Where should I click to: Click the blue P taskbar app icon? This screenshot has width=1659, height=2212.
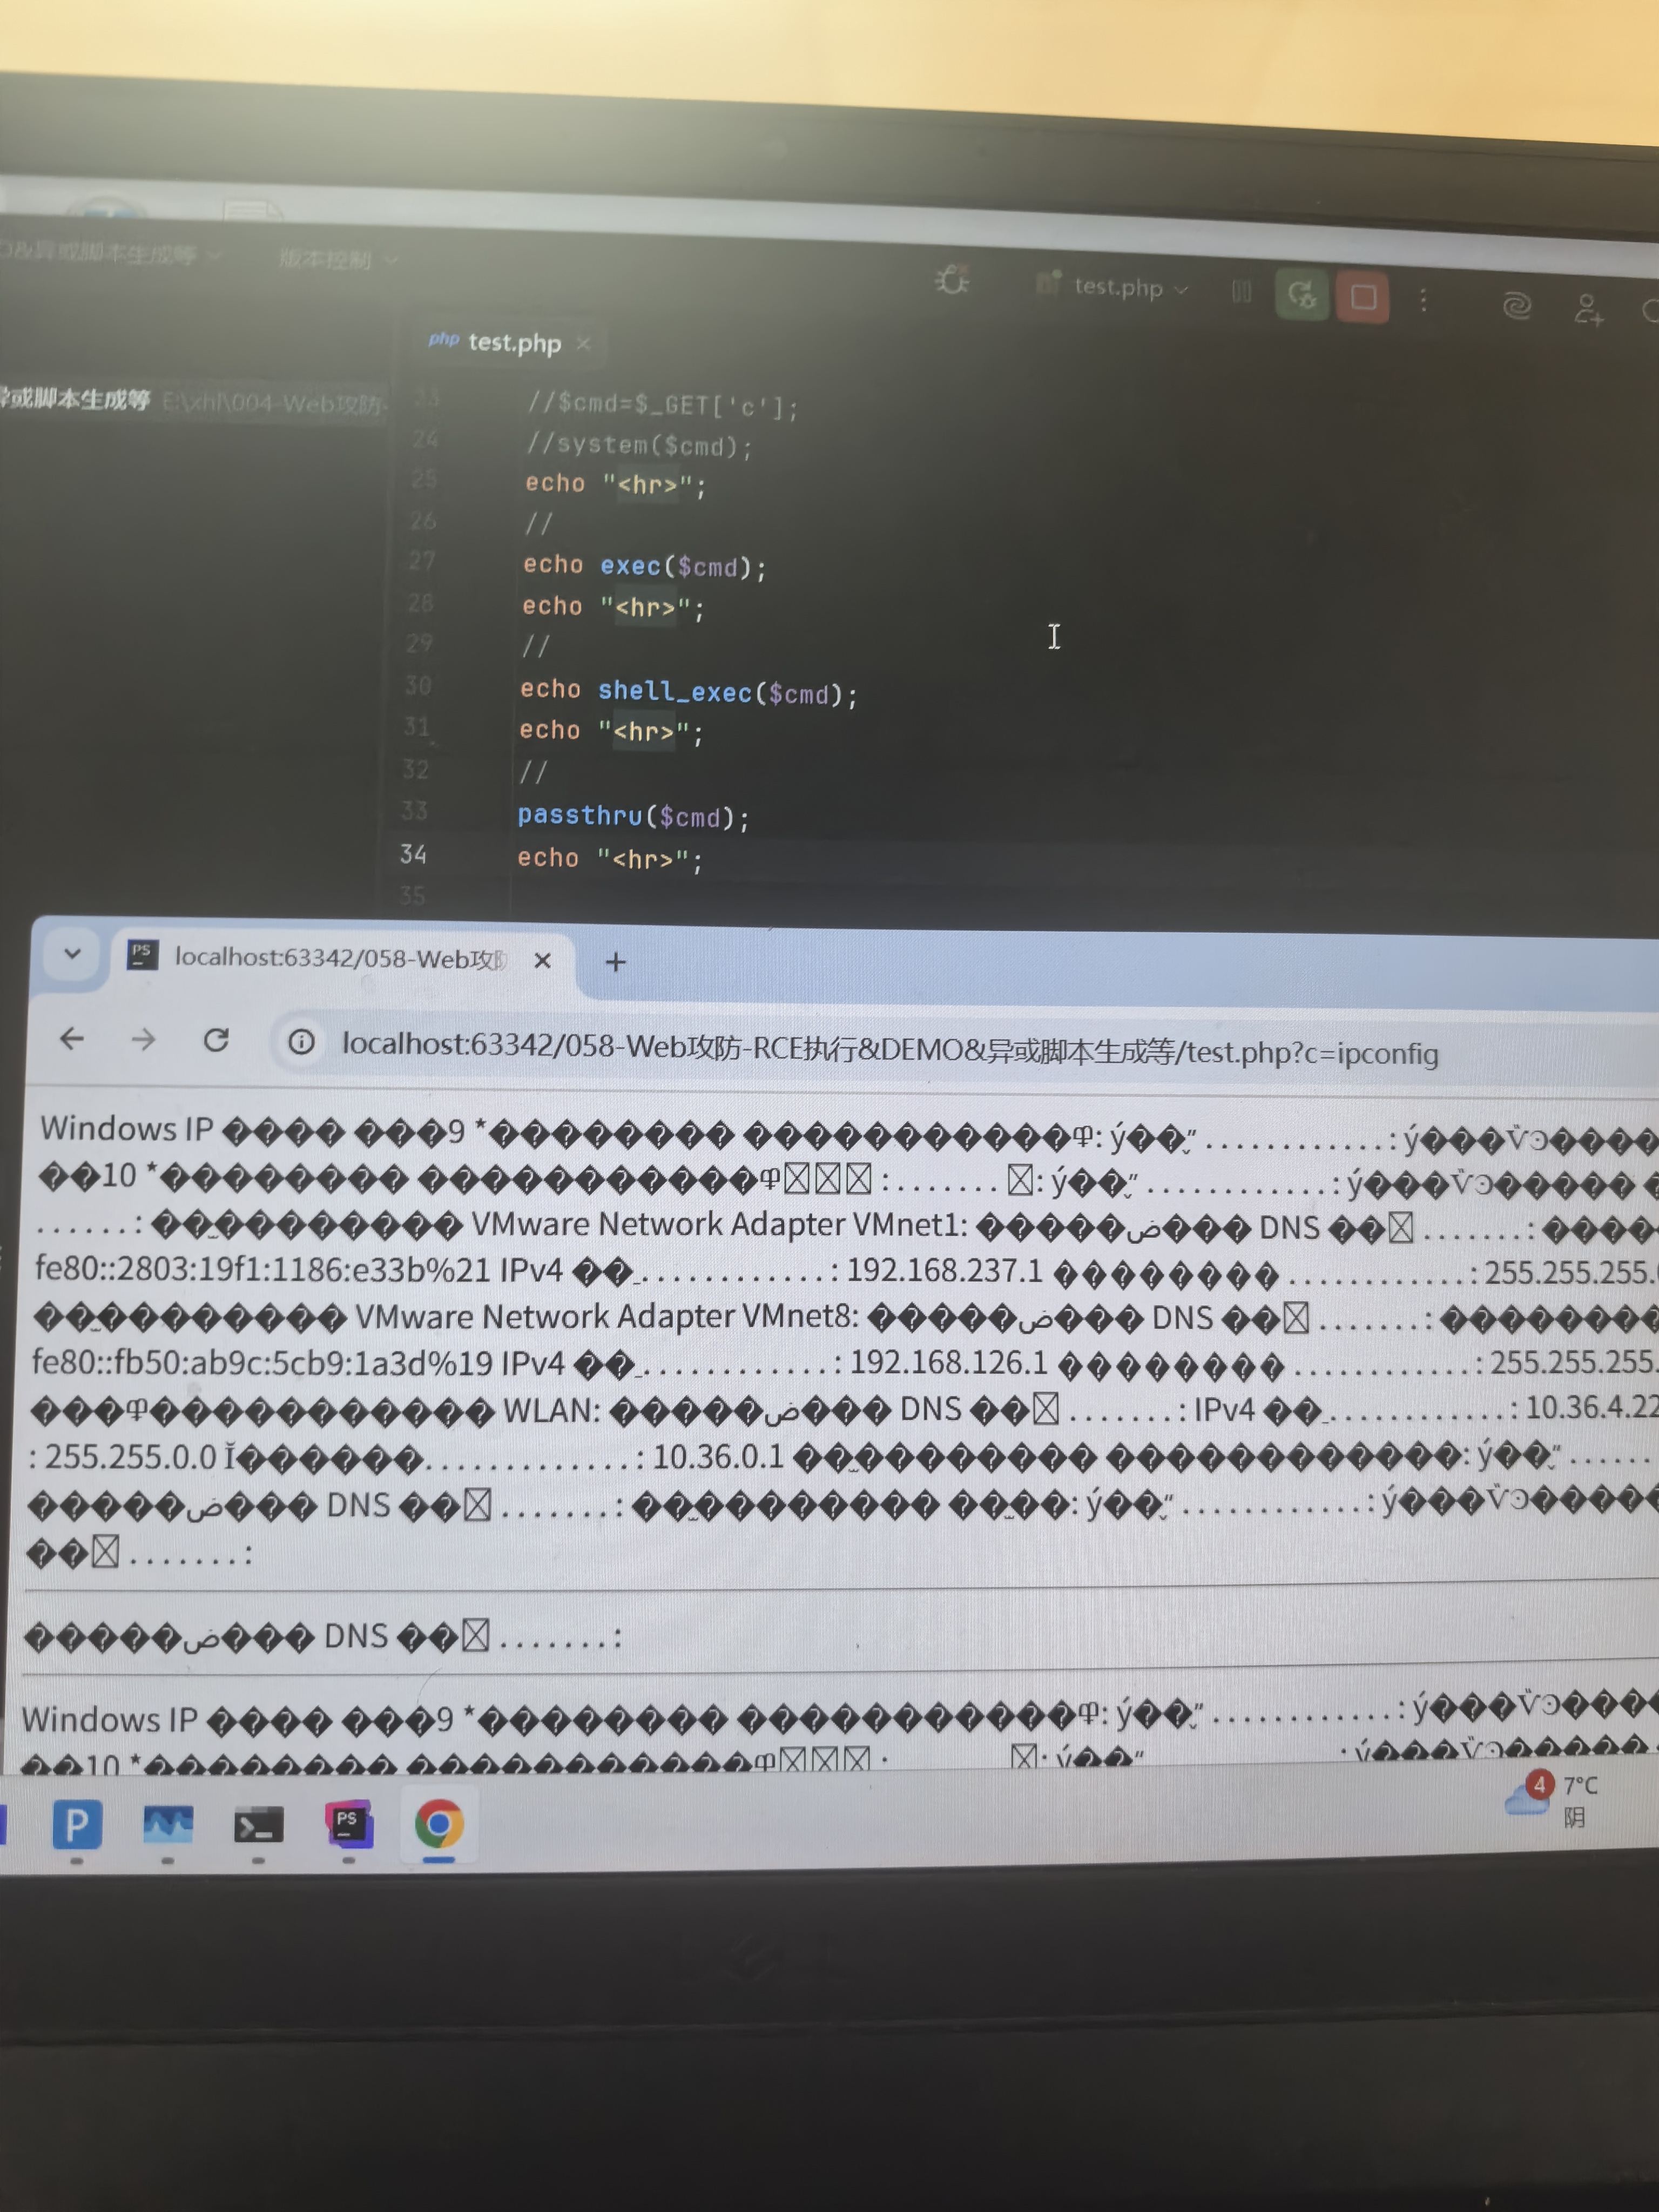pyautogui.click(x=77, y=1825)
